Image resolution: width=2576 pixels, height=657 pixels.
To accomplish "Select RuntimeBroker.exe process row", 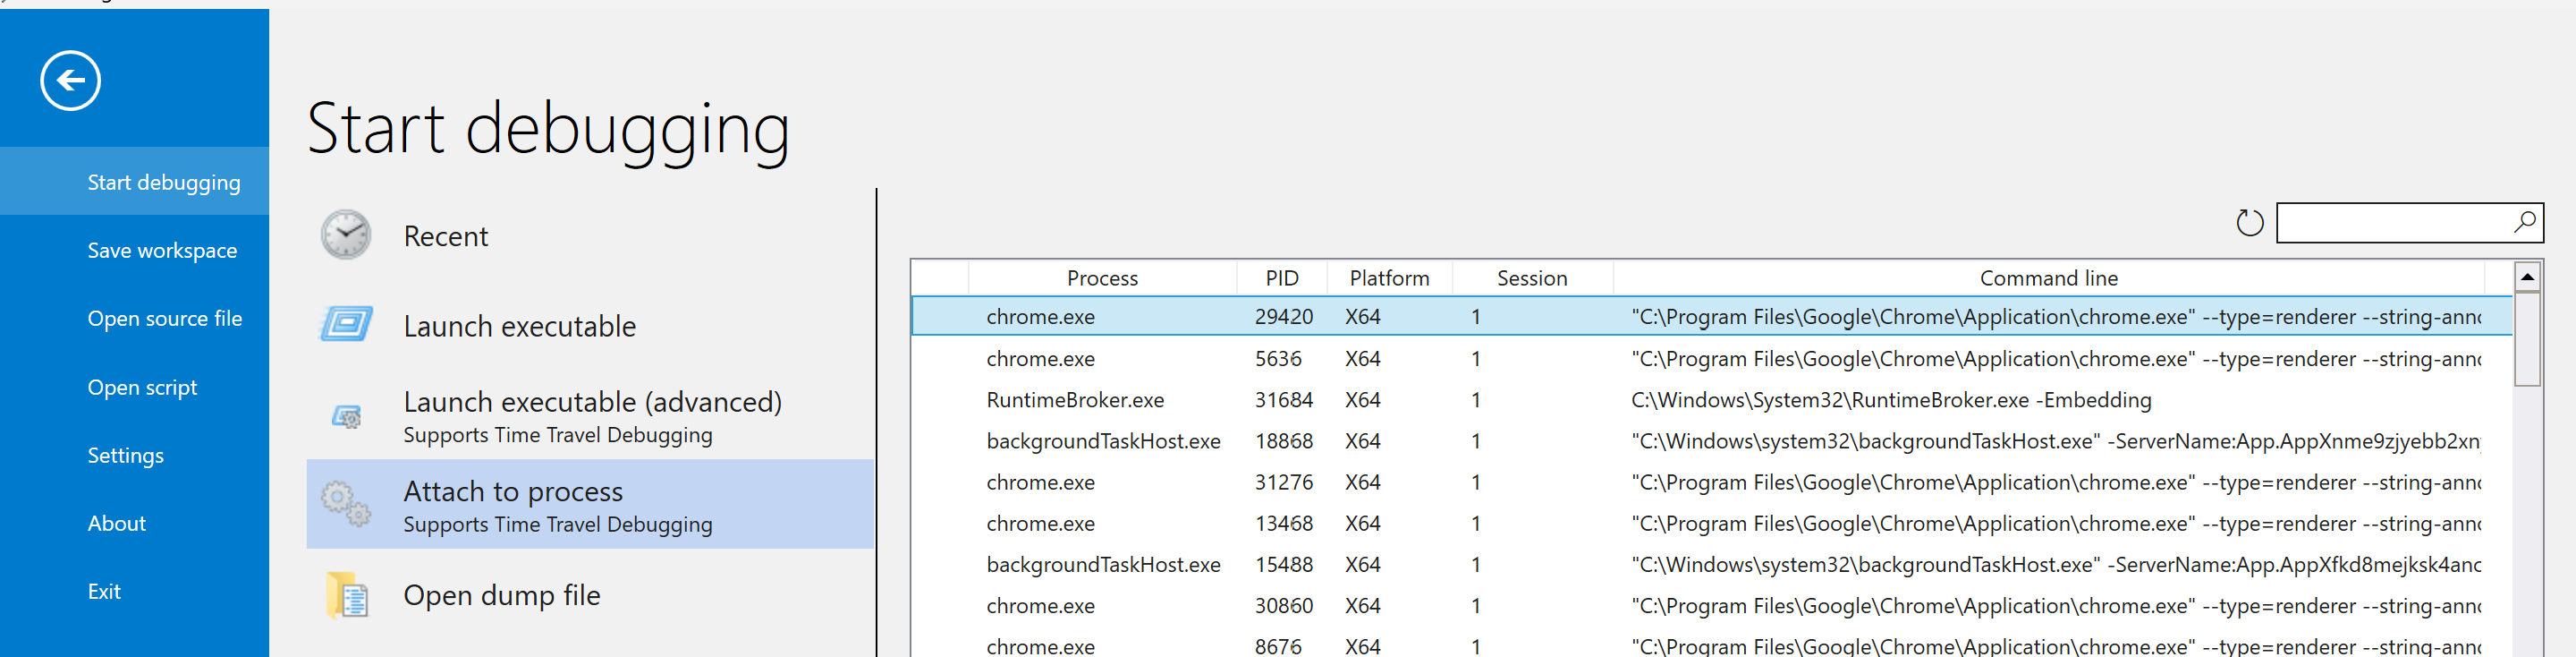I will 1074,400.
